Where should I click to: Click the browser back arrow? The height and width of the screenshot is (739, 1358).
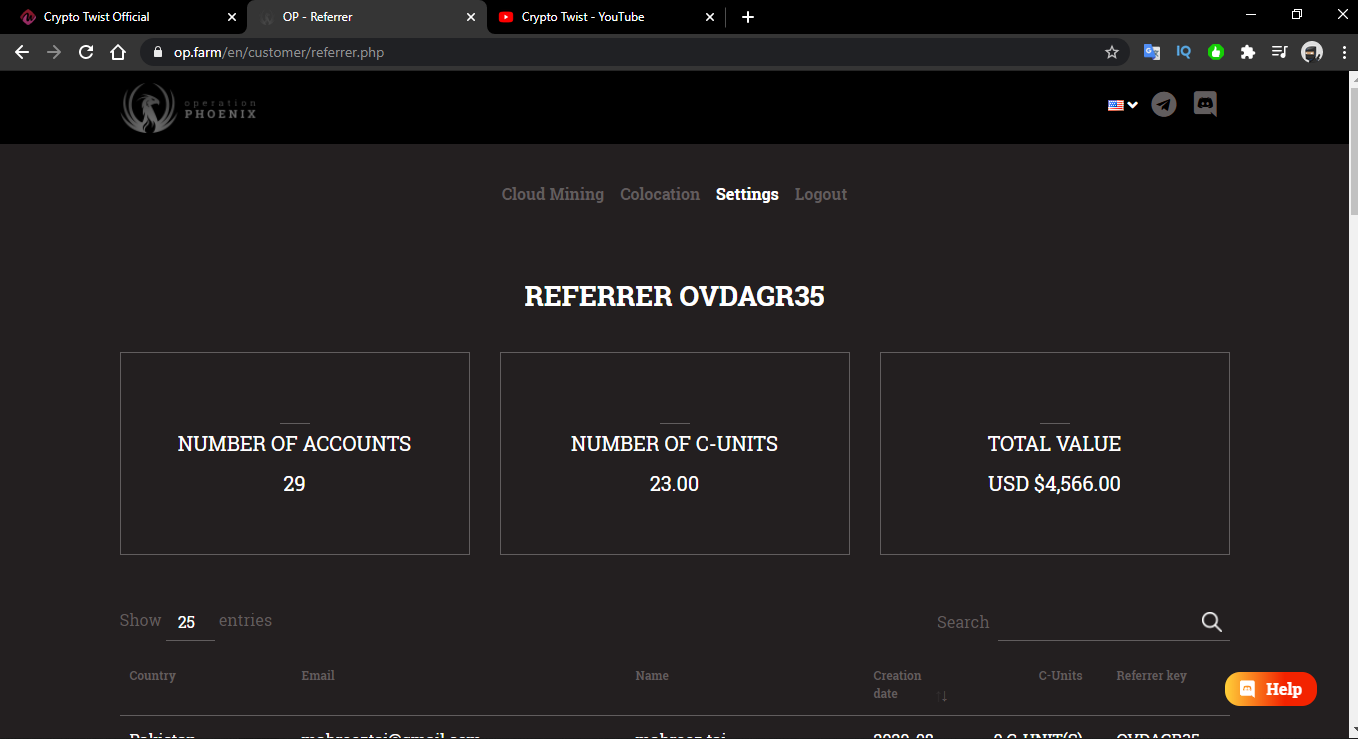click(x=22, y=52)
